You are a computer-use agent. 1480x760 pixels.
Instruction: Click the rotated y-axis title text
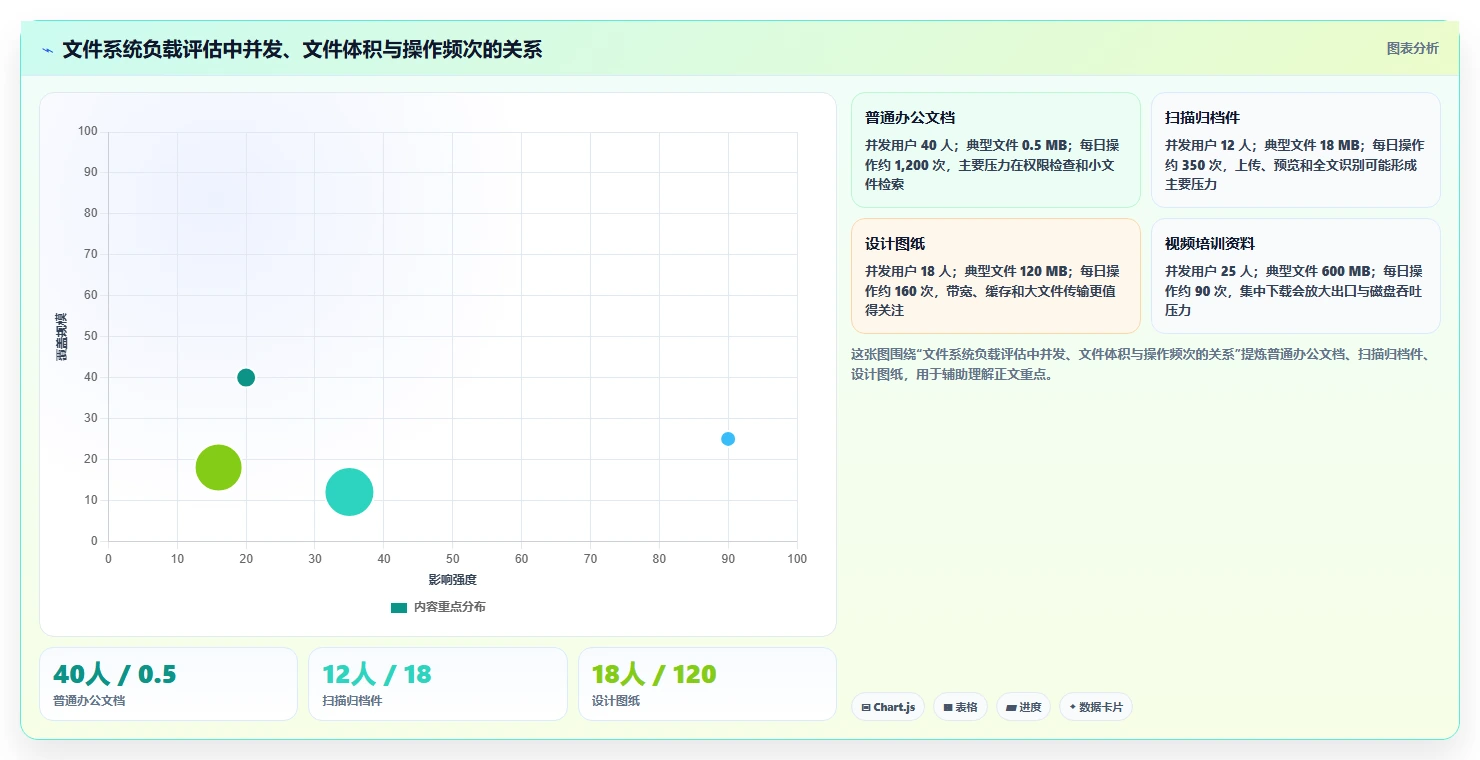point(62,336)
